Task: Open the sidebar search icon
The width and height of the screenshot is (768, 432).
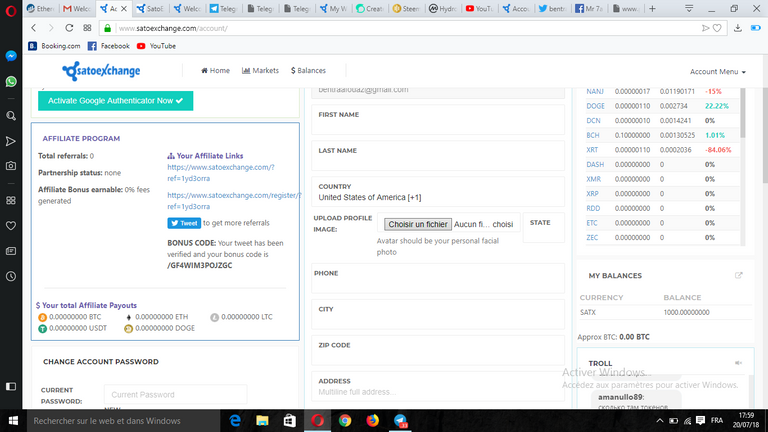Action: (x=11, y=116)
